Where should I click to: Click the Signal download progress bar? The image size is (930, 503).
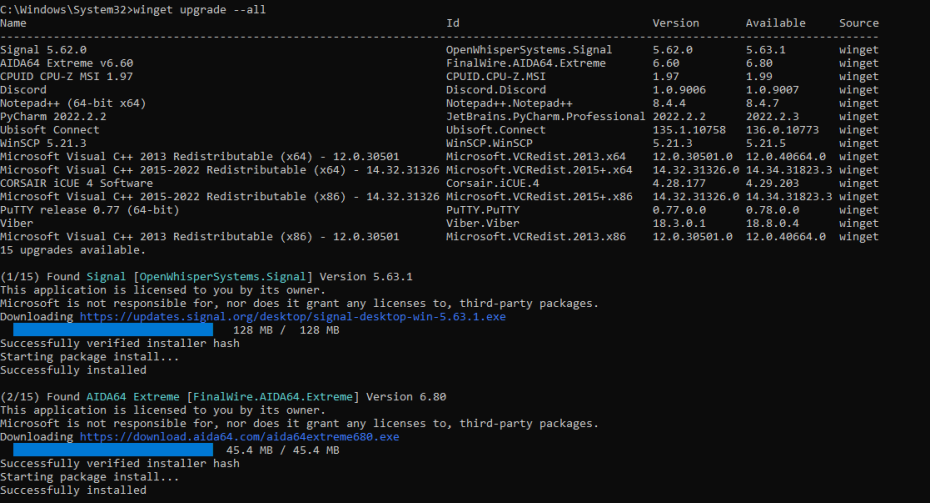tap(113, 329)
